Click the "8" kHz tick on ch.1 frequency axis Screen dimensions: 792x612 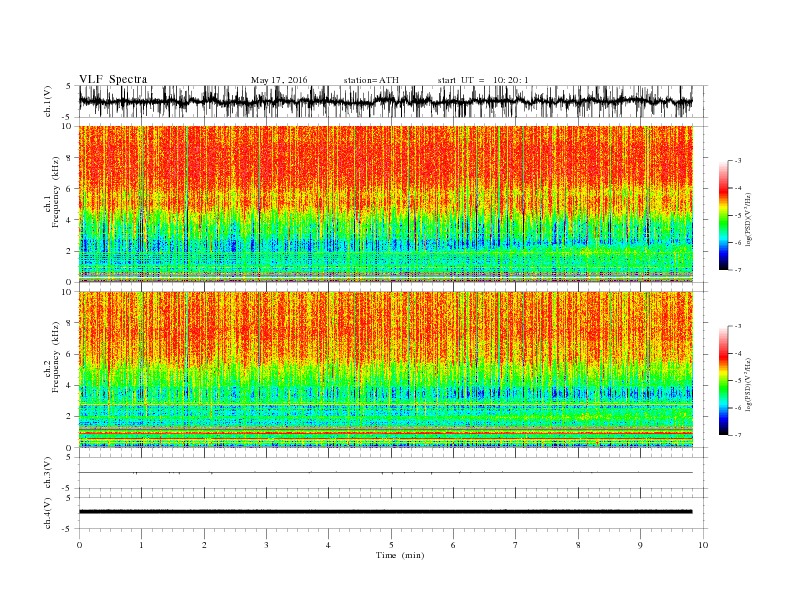coord(70,158)
